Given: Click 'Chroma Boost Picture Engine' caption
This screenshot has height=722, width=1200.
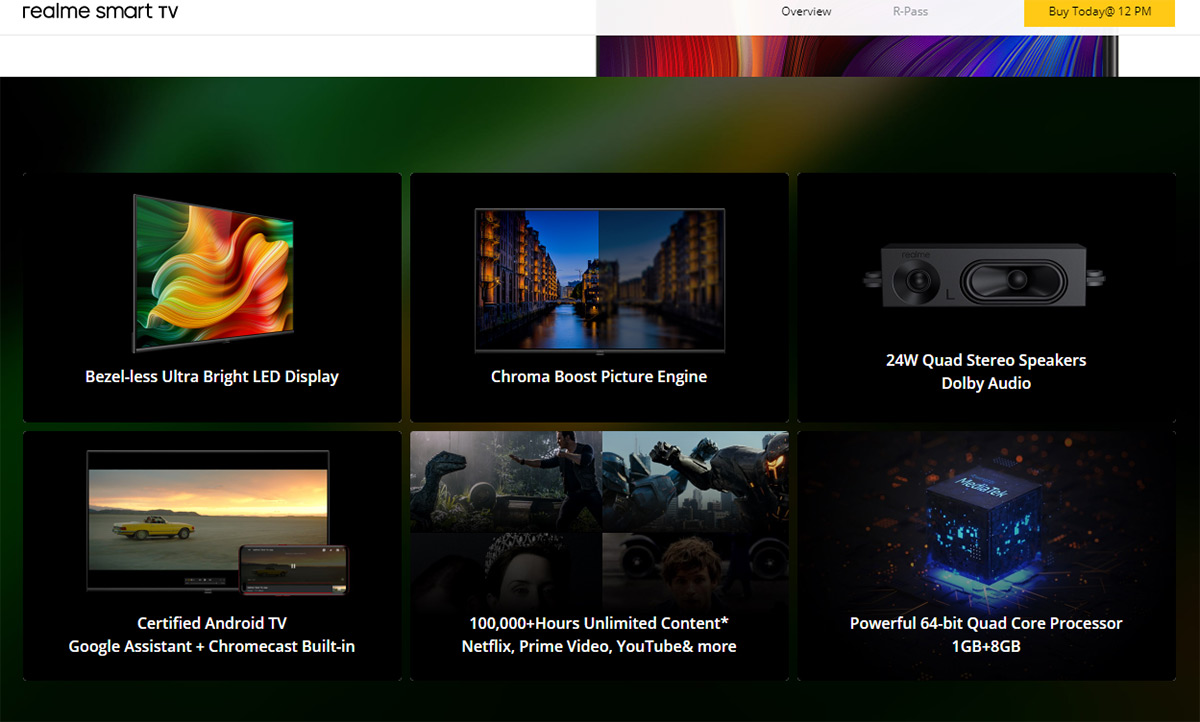Looking at the screenshot, I should (x=599, y=377).
